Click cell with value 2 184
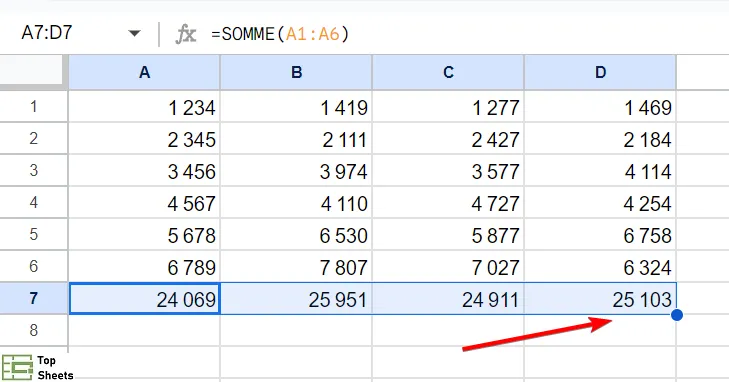The width and height of the screenshot is (729, 382). pyautogui.click(x=600, y=138)
